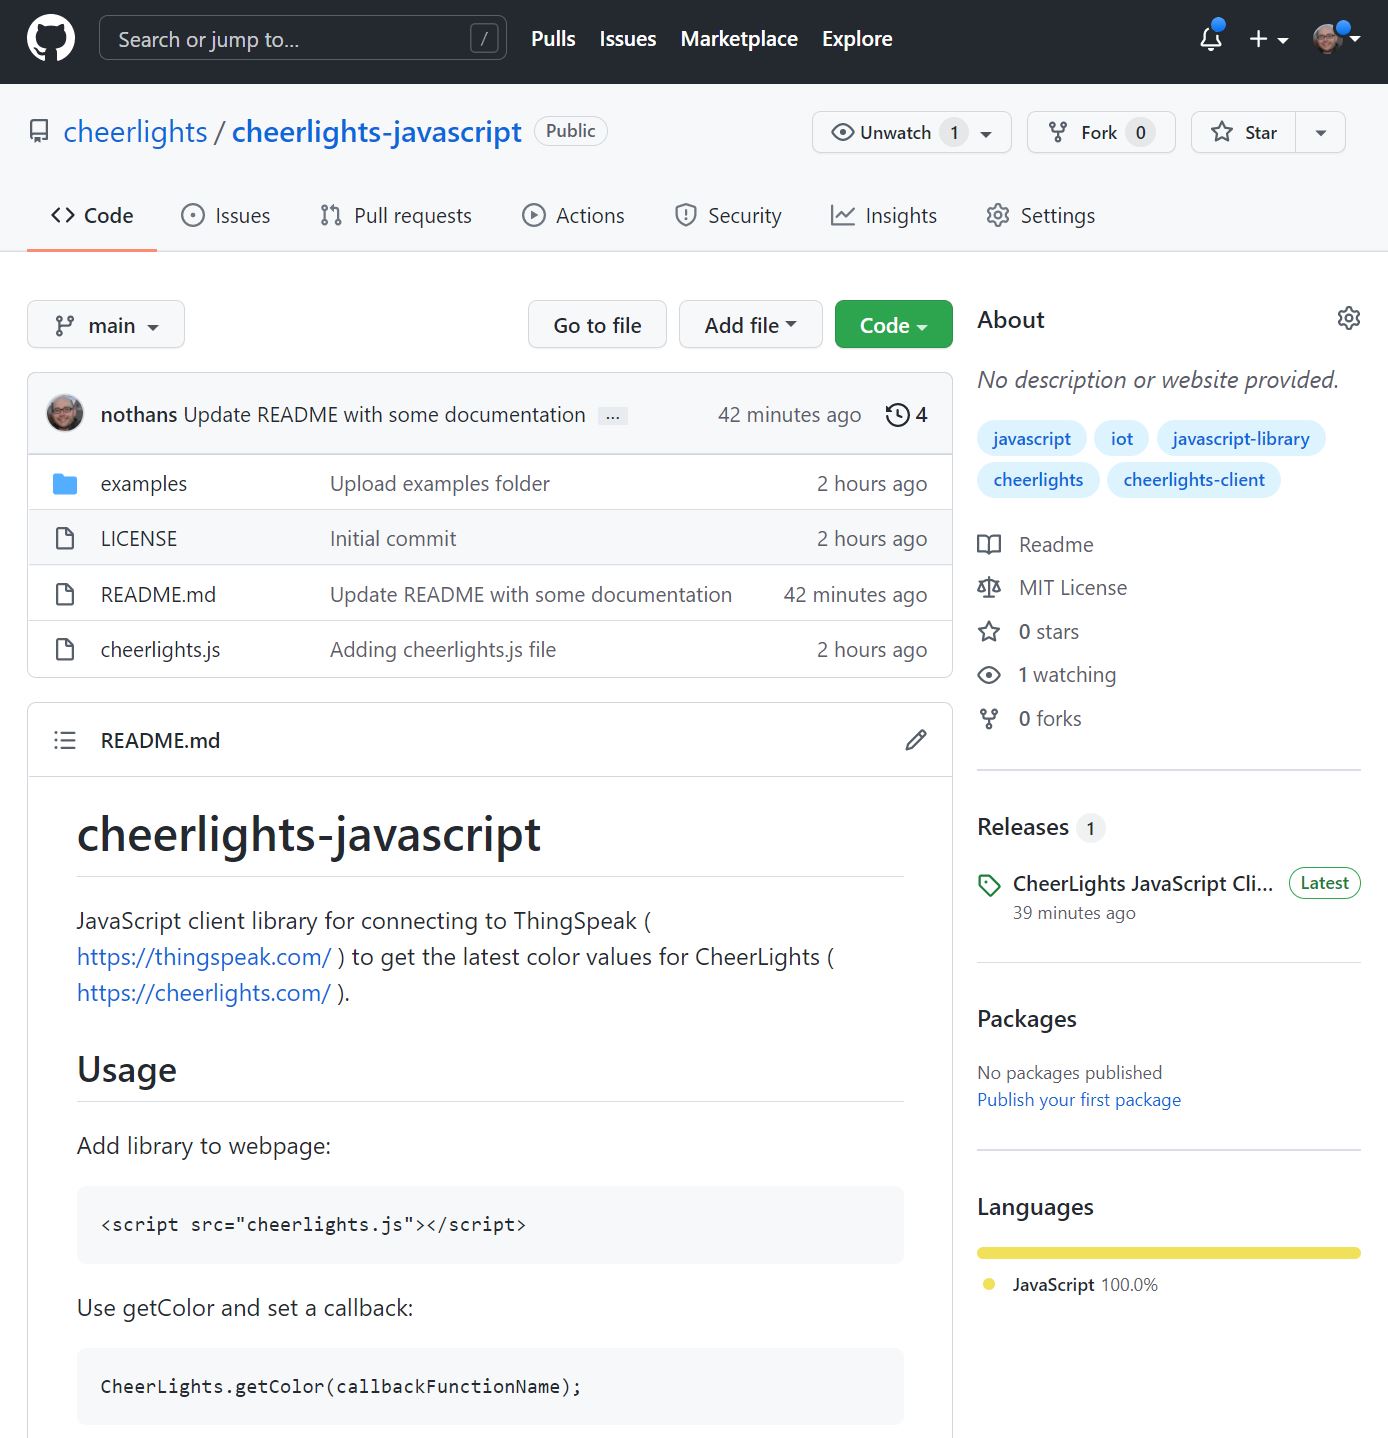The width and height of the screenshot is (1388, 1438).
Task: Switch to the Settings tab
Action: [1041, 215]
